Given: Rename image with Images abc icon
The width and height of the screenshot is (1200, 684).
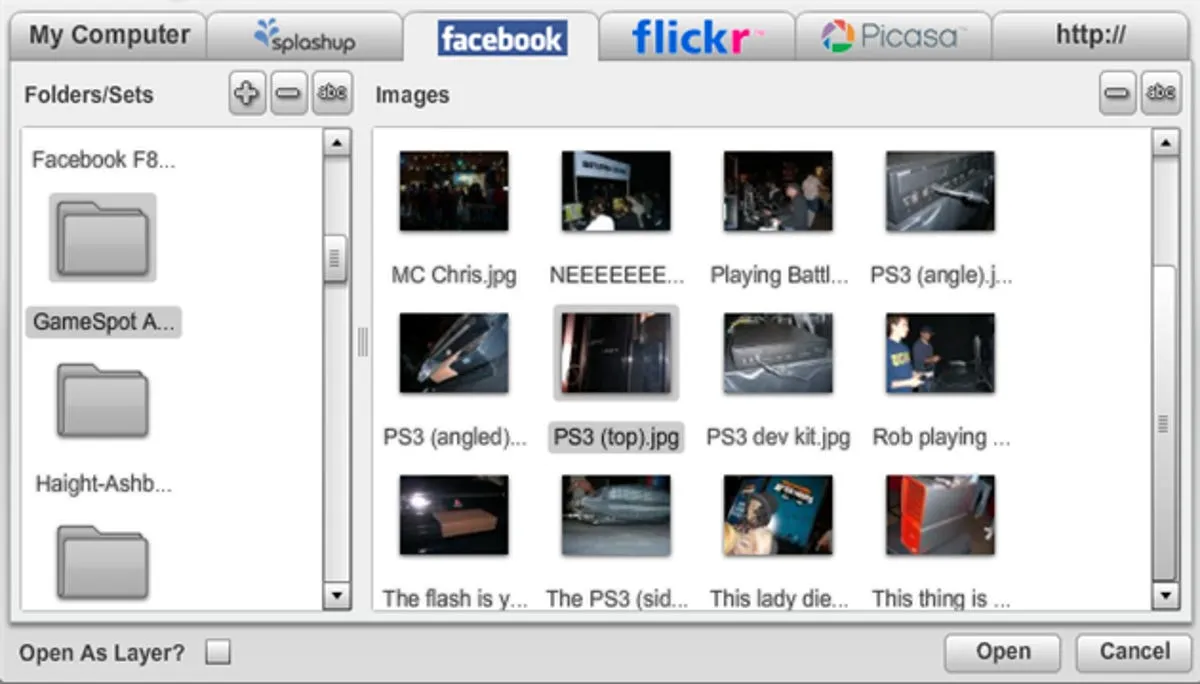Looking at the screenshot, I should 1160,94.
